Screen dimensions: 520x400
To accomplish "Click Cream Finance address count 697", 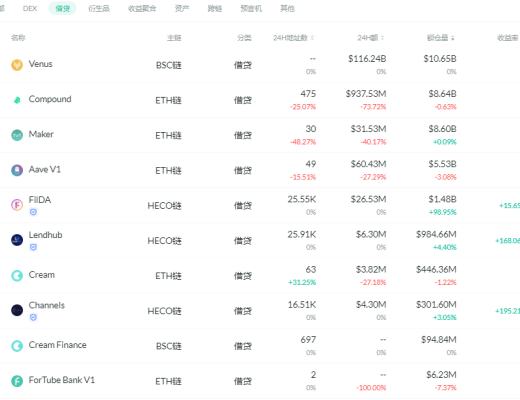I will coord(308,340).
